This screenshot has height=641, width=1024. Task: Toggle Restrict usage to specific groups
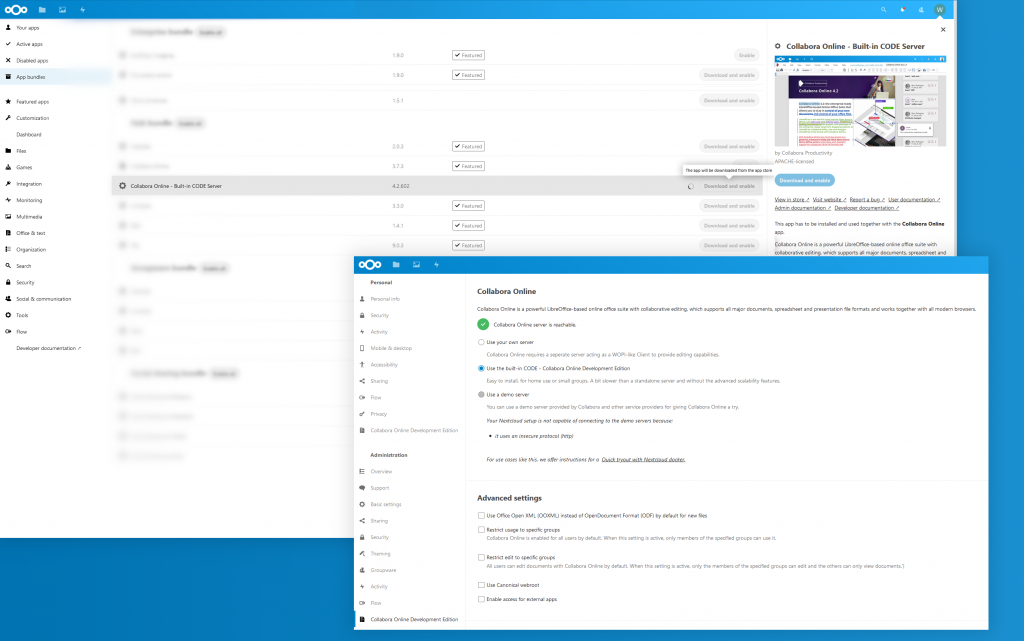[481, 530]
